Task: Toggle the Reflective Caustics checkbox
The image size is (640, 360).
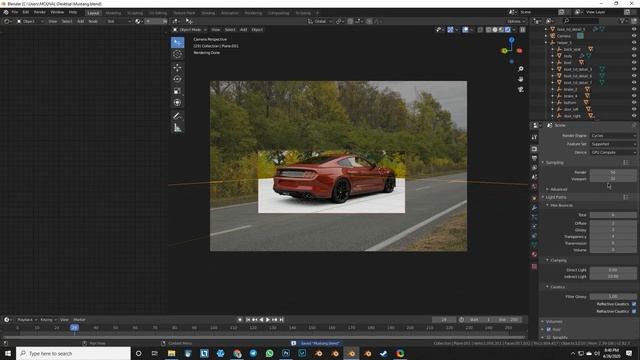Action: pos(634,304)
